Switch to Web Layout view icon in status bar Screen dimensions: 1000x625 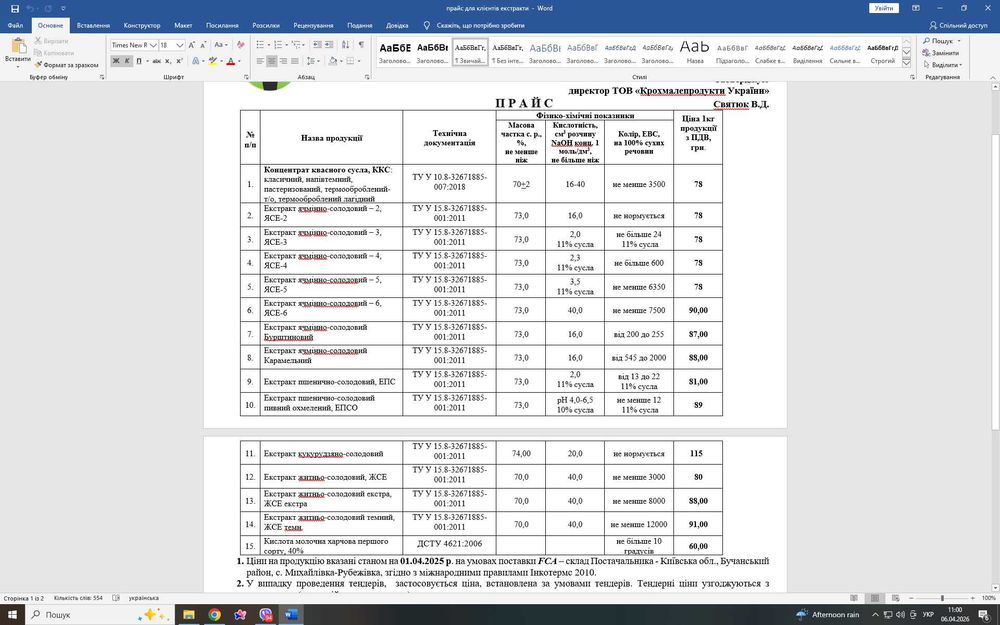[896, 598]
